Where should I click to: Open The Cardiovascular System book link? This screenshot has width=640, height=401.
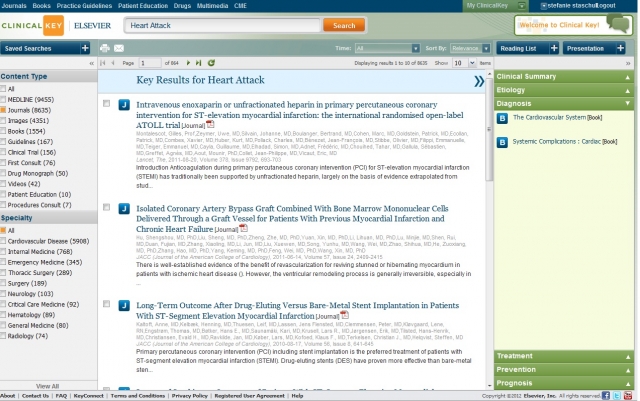pyautogui.click(x=550, y=117)
